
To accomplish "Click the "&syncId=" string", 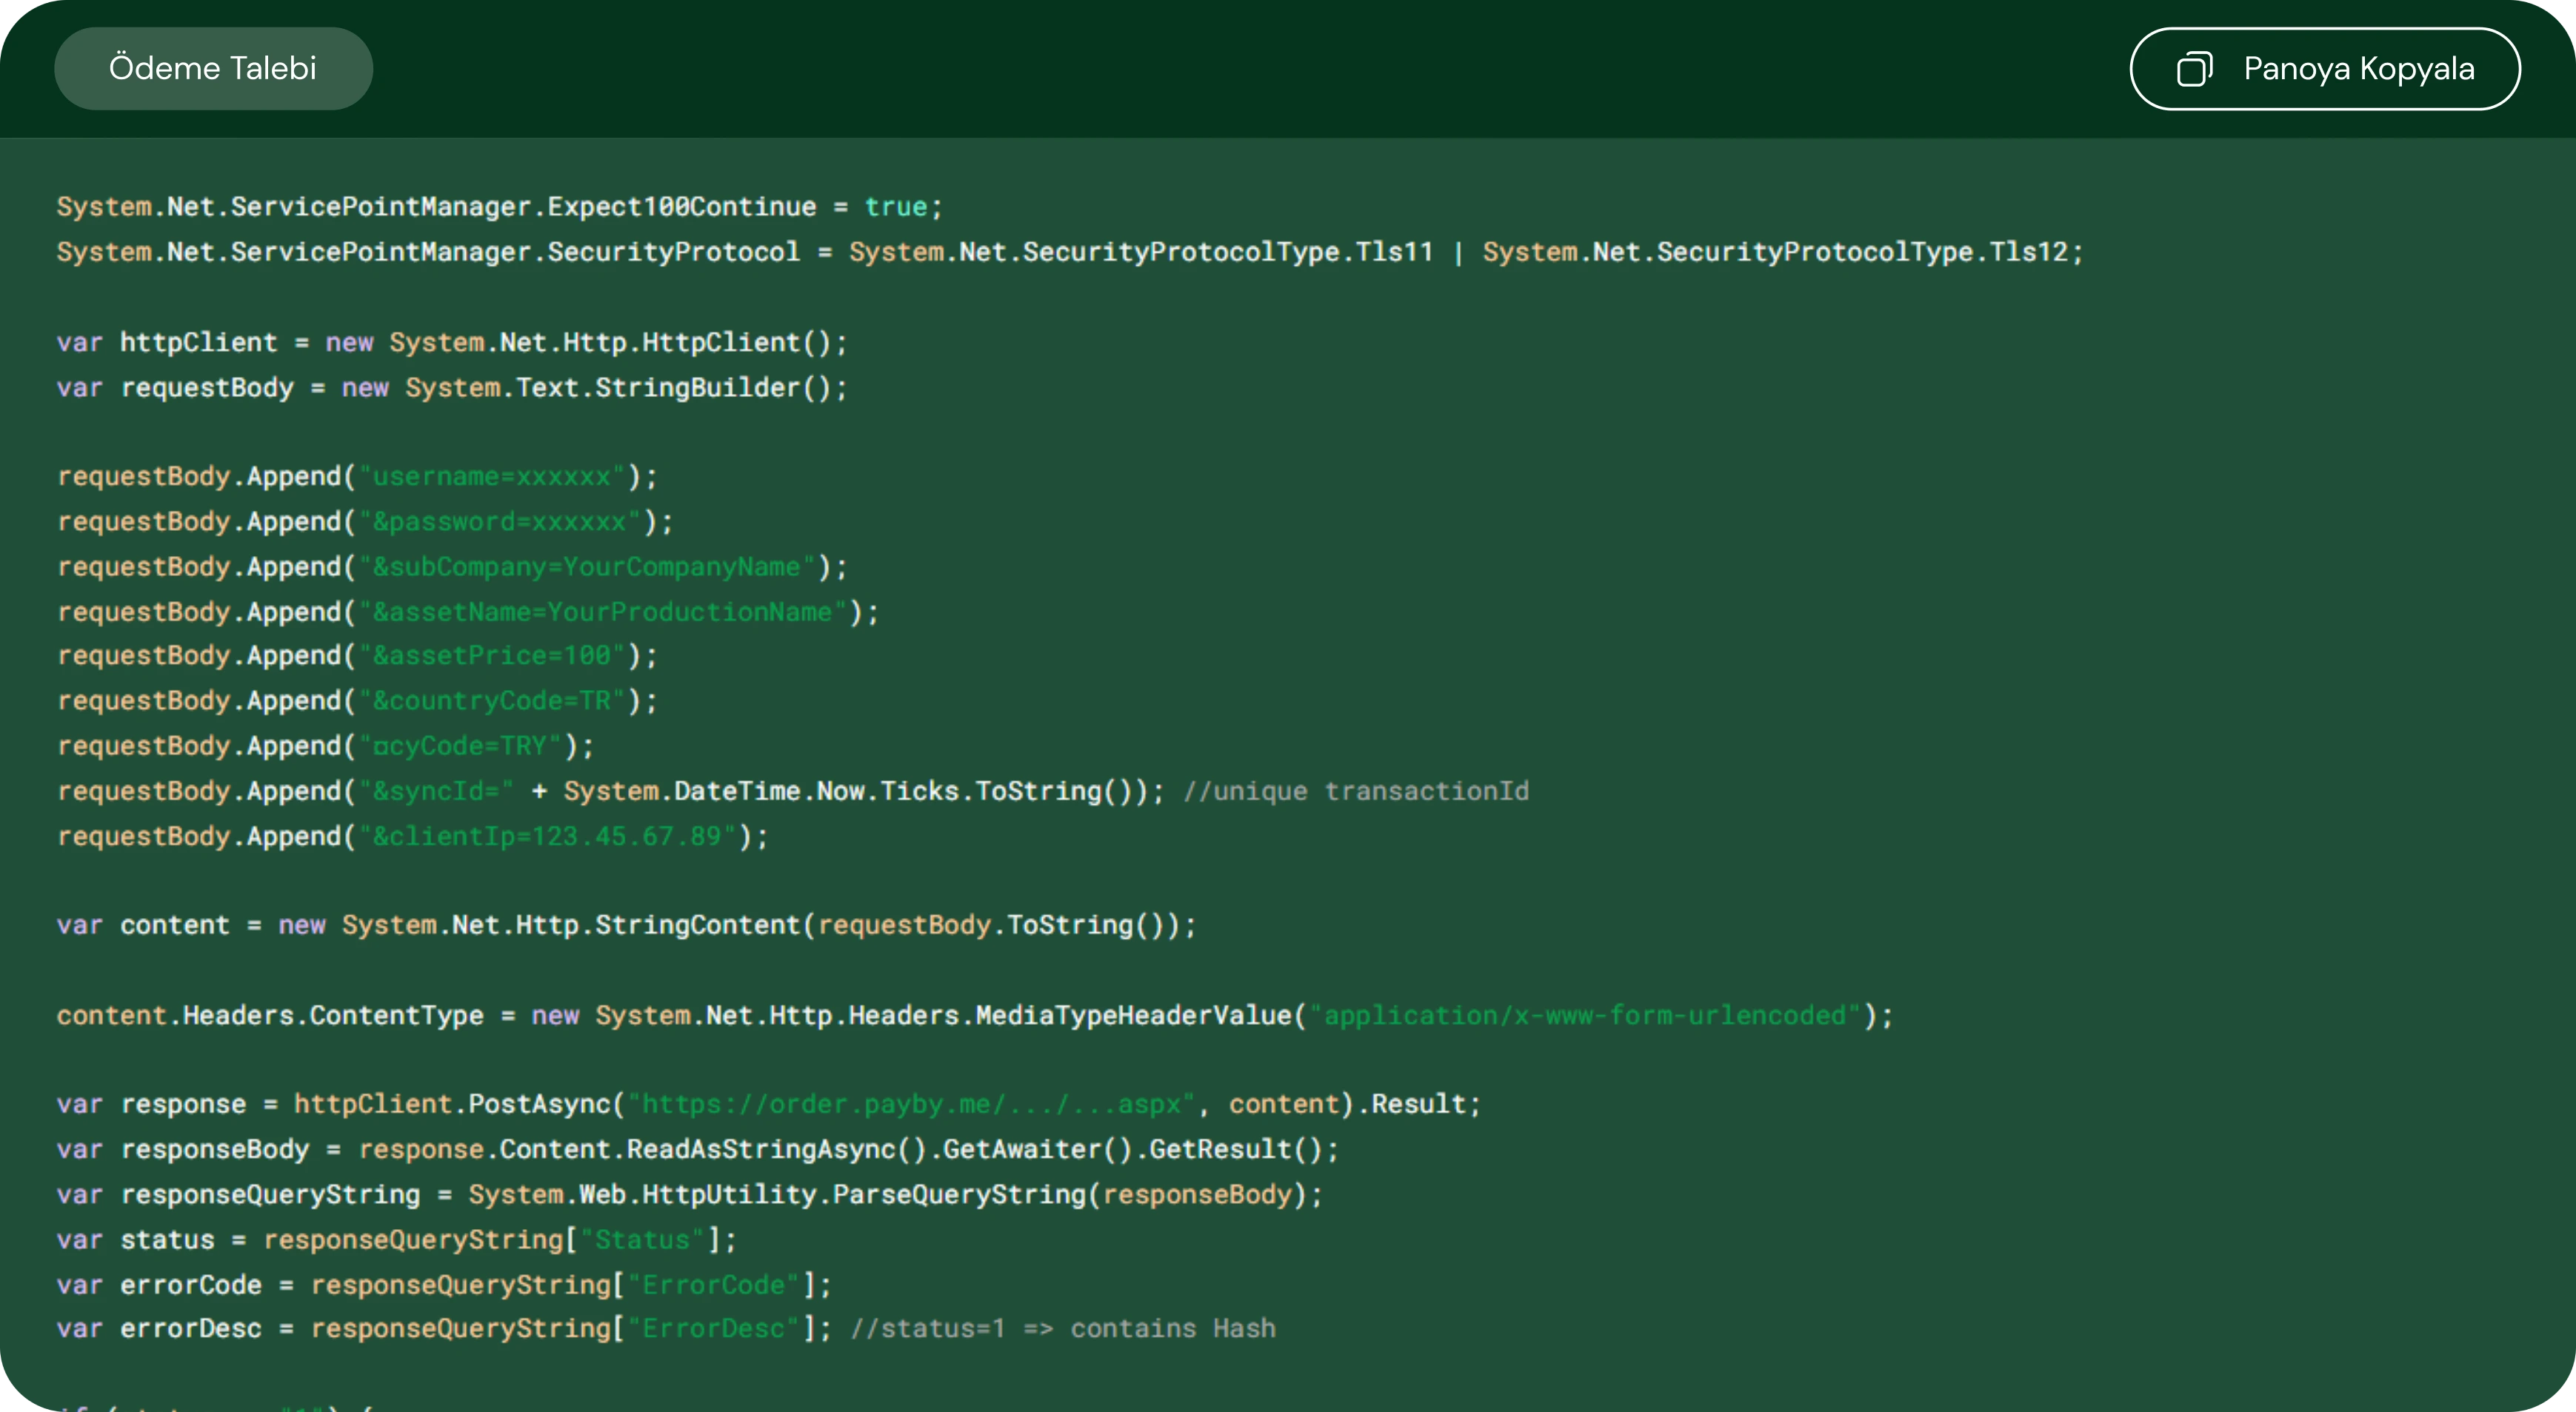I will point(436,791).
